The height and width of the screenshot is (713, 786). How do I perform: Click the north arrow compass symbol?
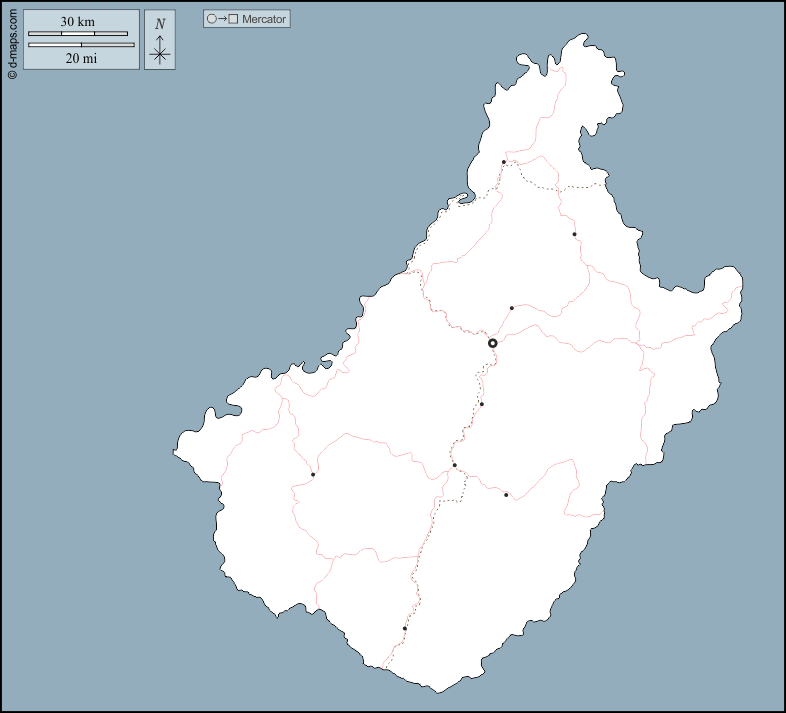click(x=160, y=51)
